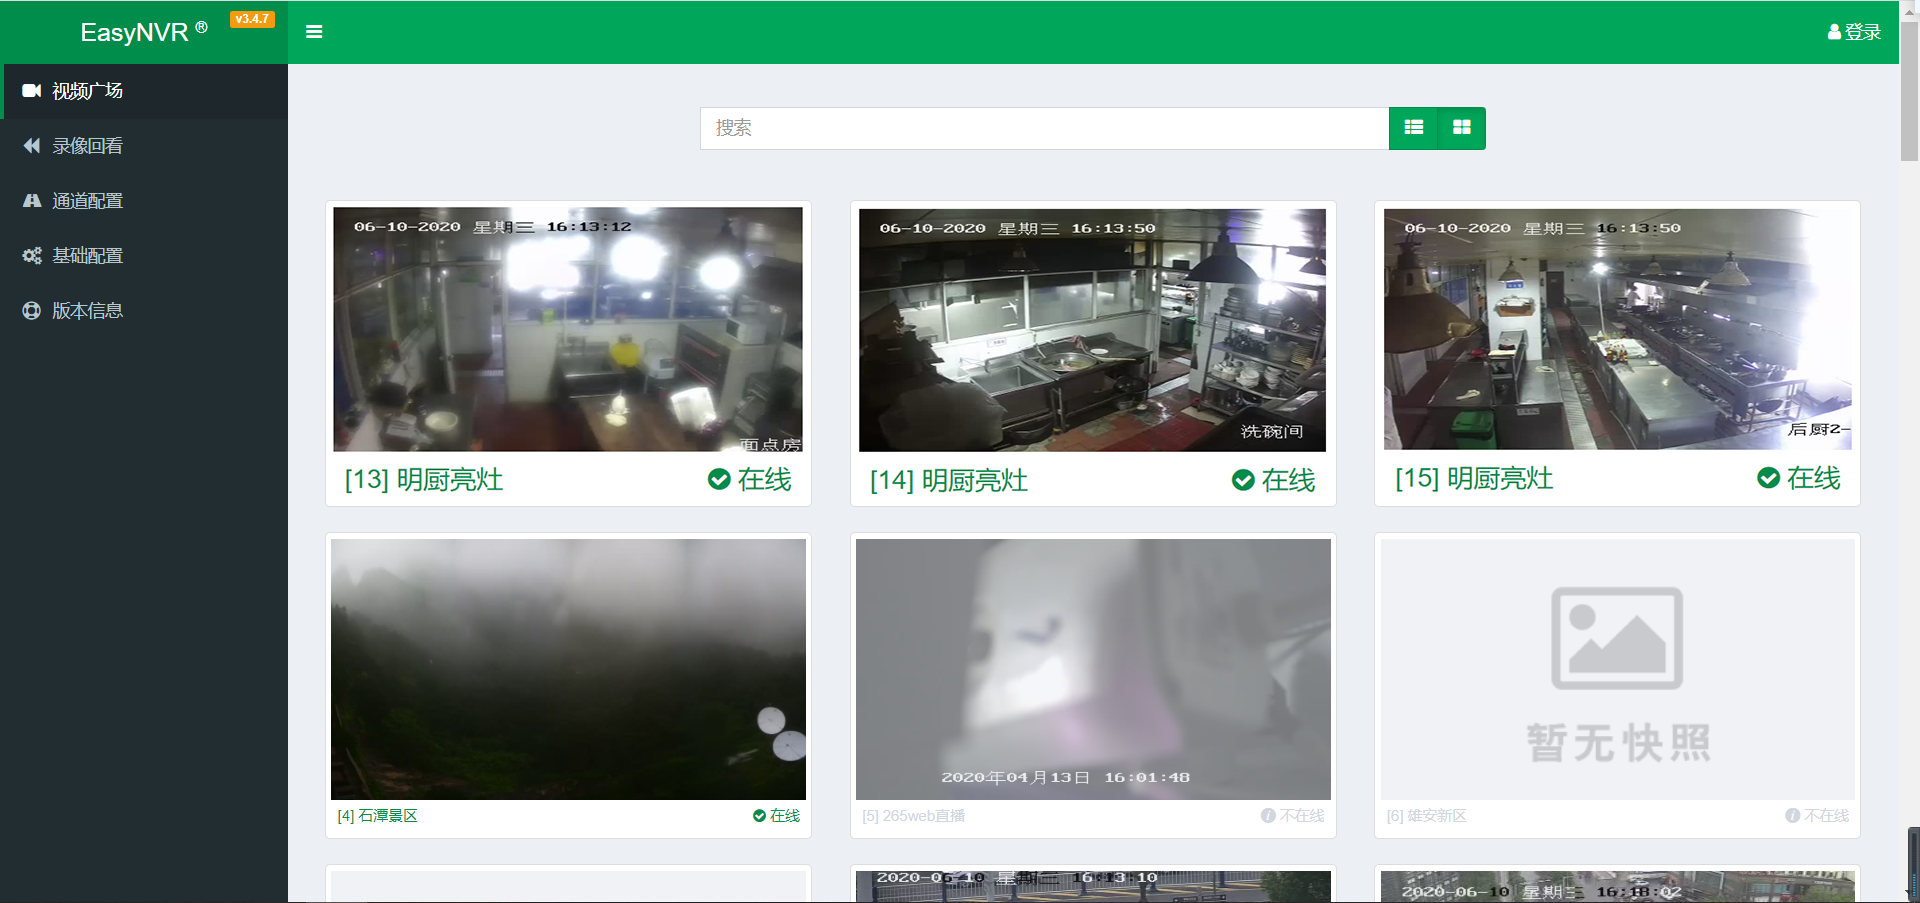Click the [5] 265web直播 title
1920x903 pixels.
tap(914, 816)
